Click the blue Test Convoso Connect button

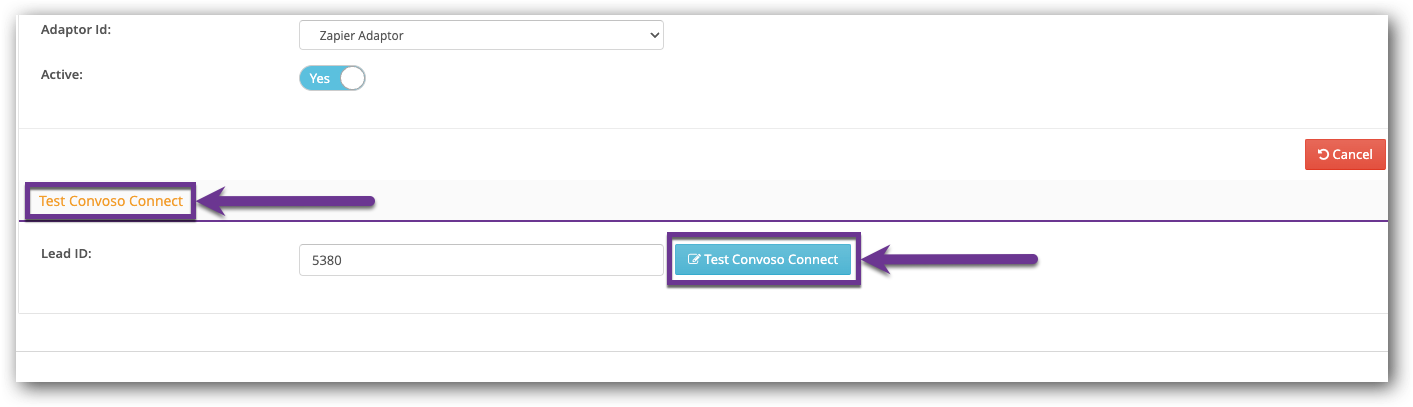pos(763,260)
